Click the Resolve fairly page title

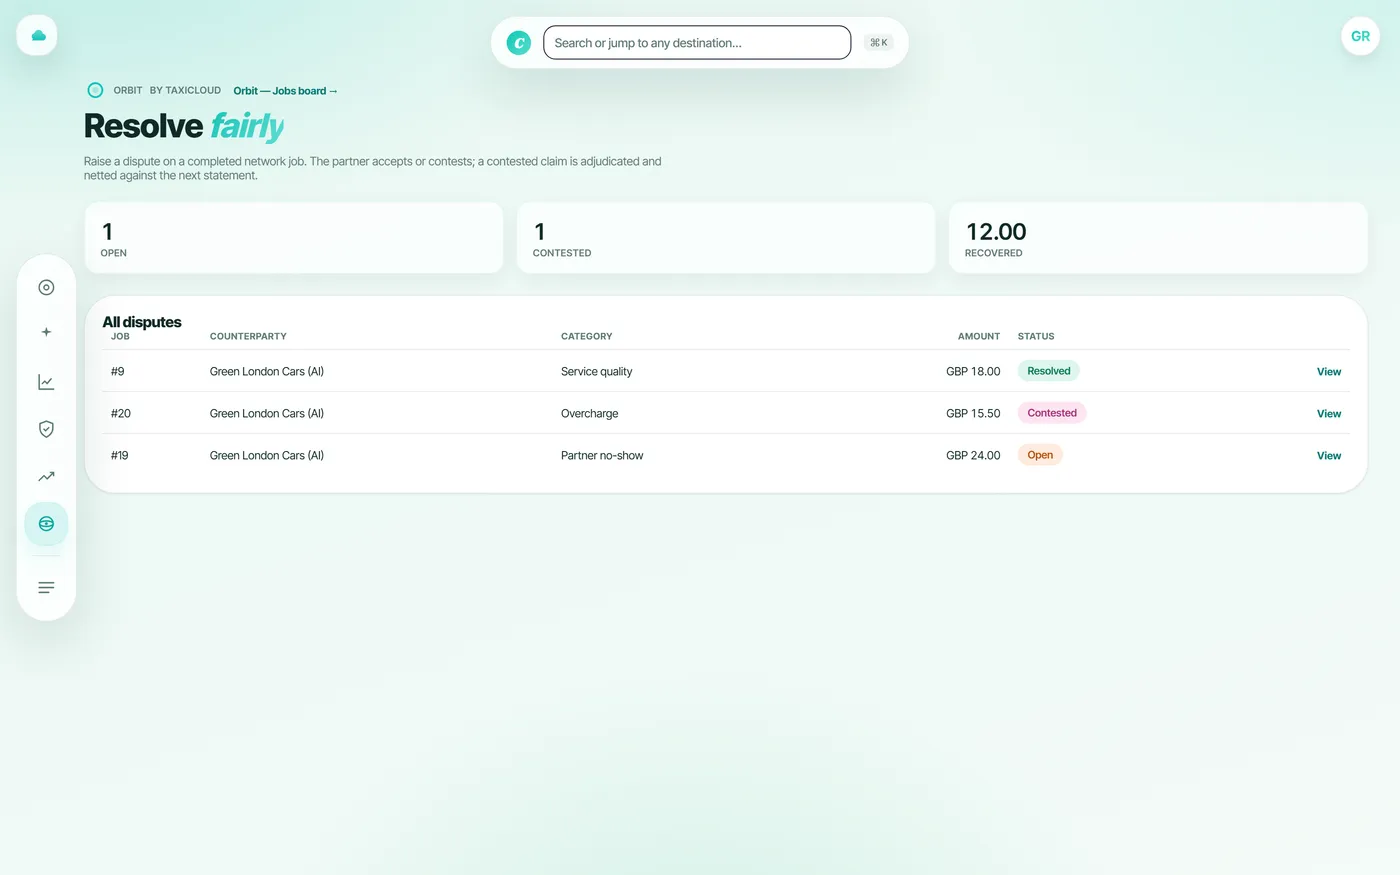(184, 127)
